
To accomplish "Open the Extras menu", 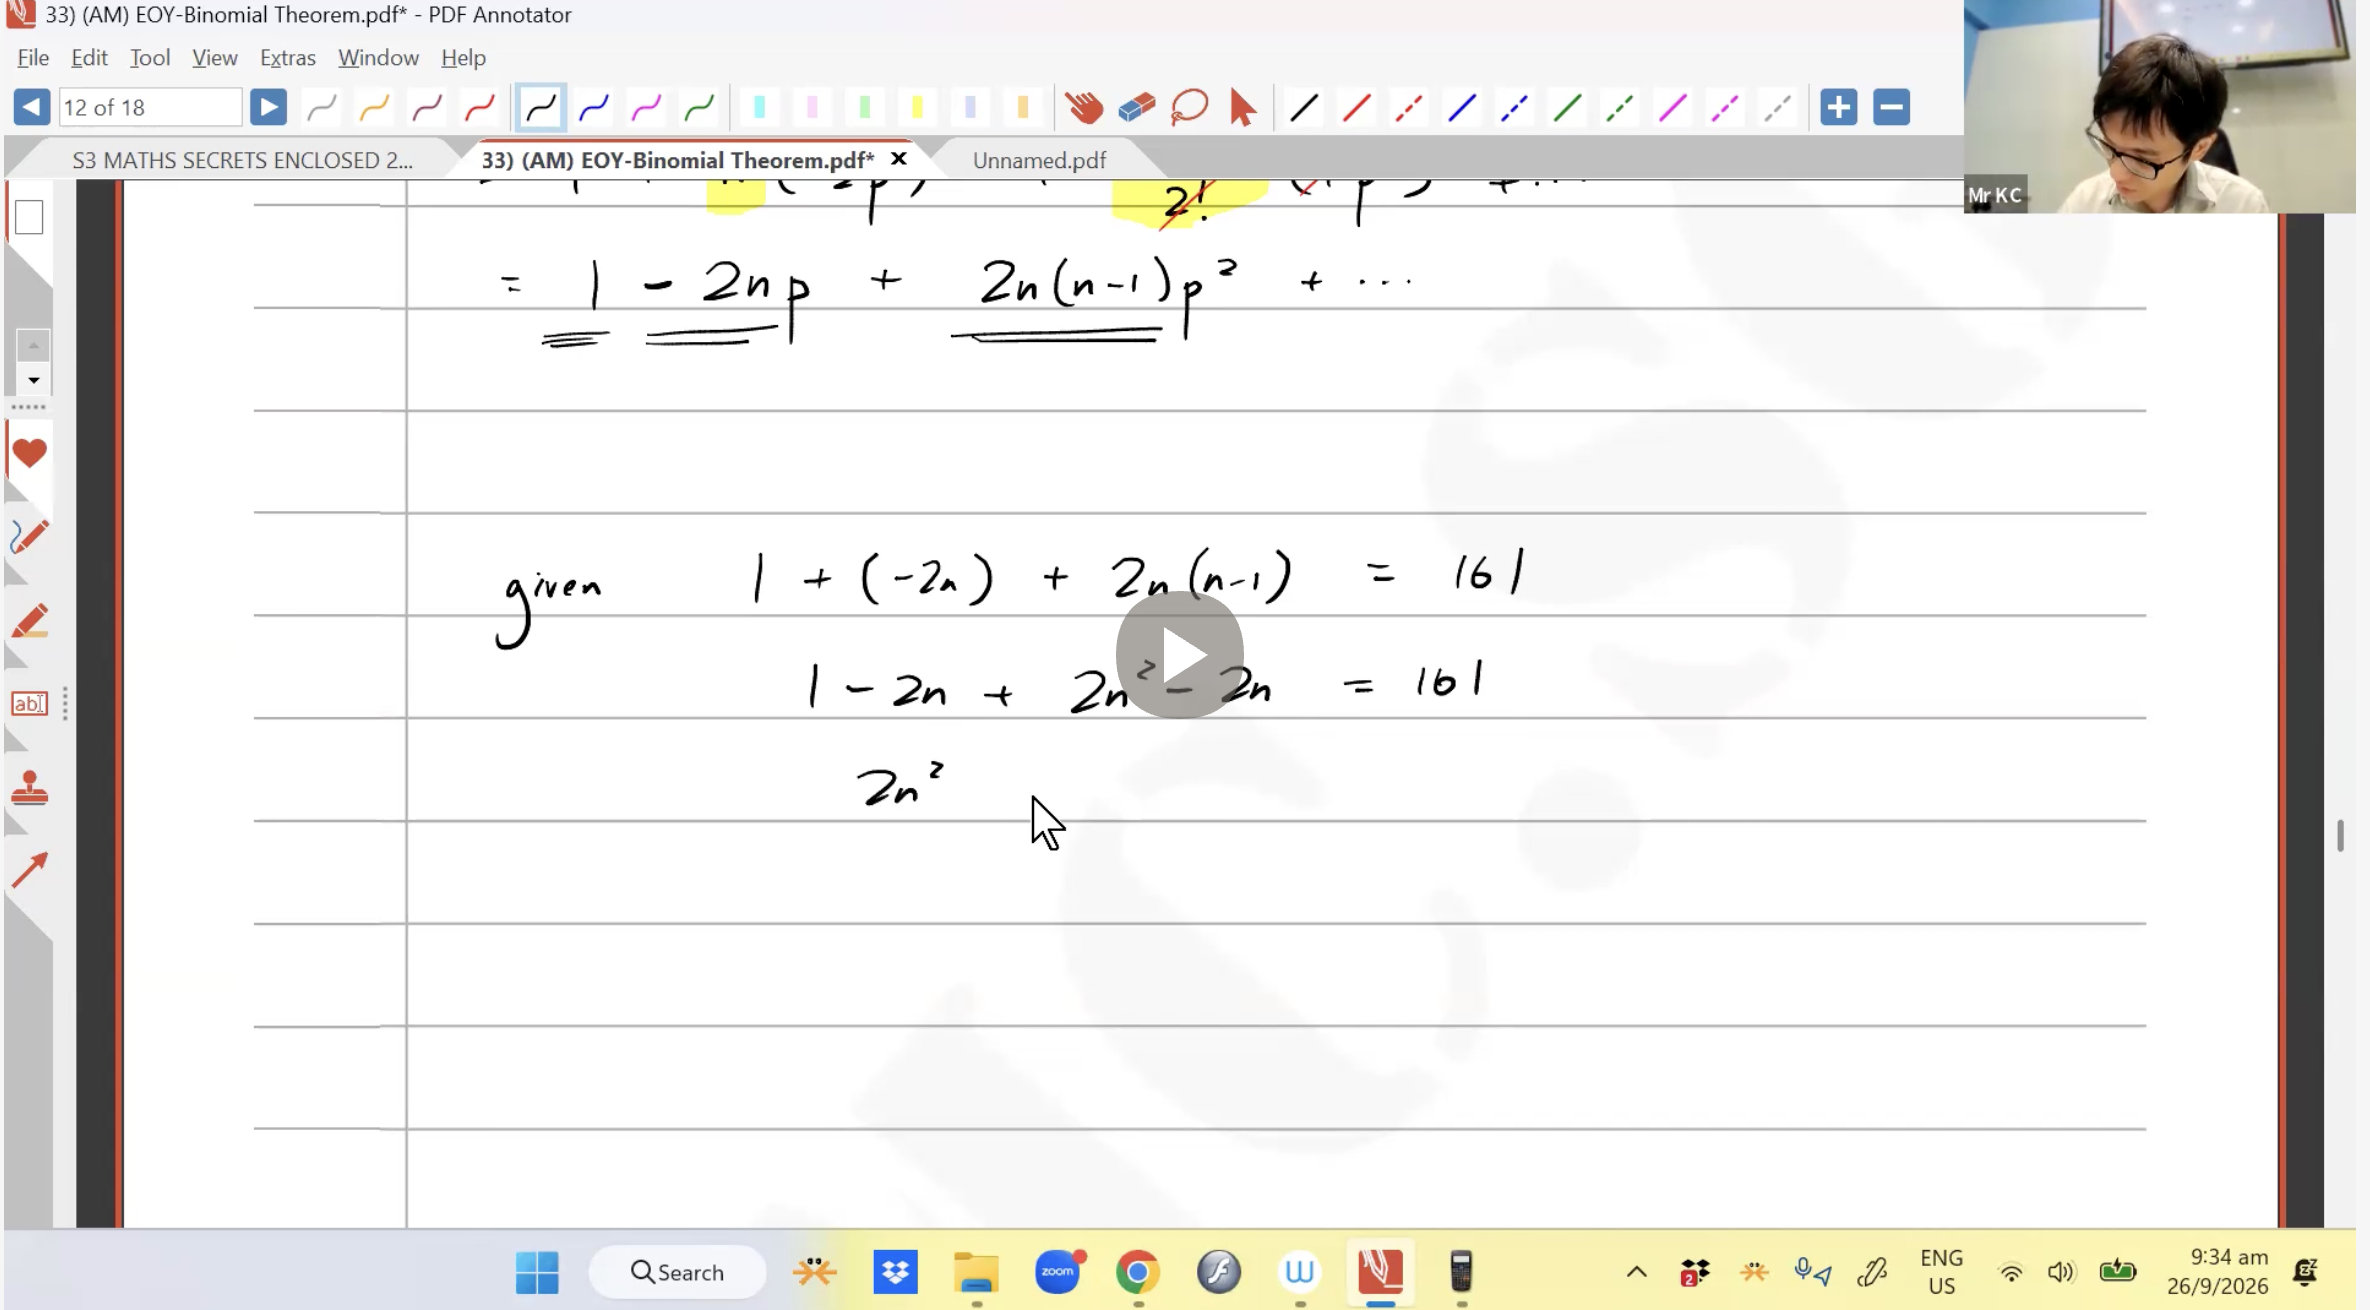I will (x=288, y=58).
